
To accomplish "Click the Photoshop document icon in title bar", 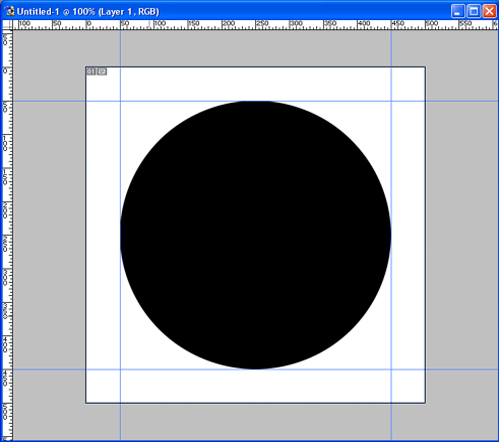I will tap(9, 11).
